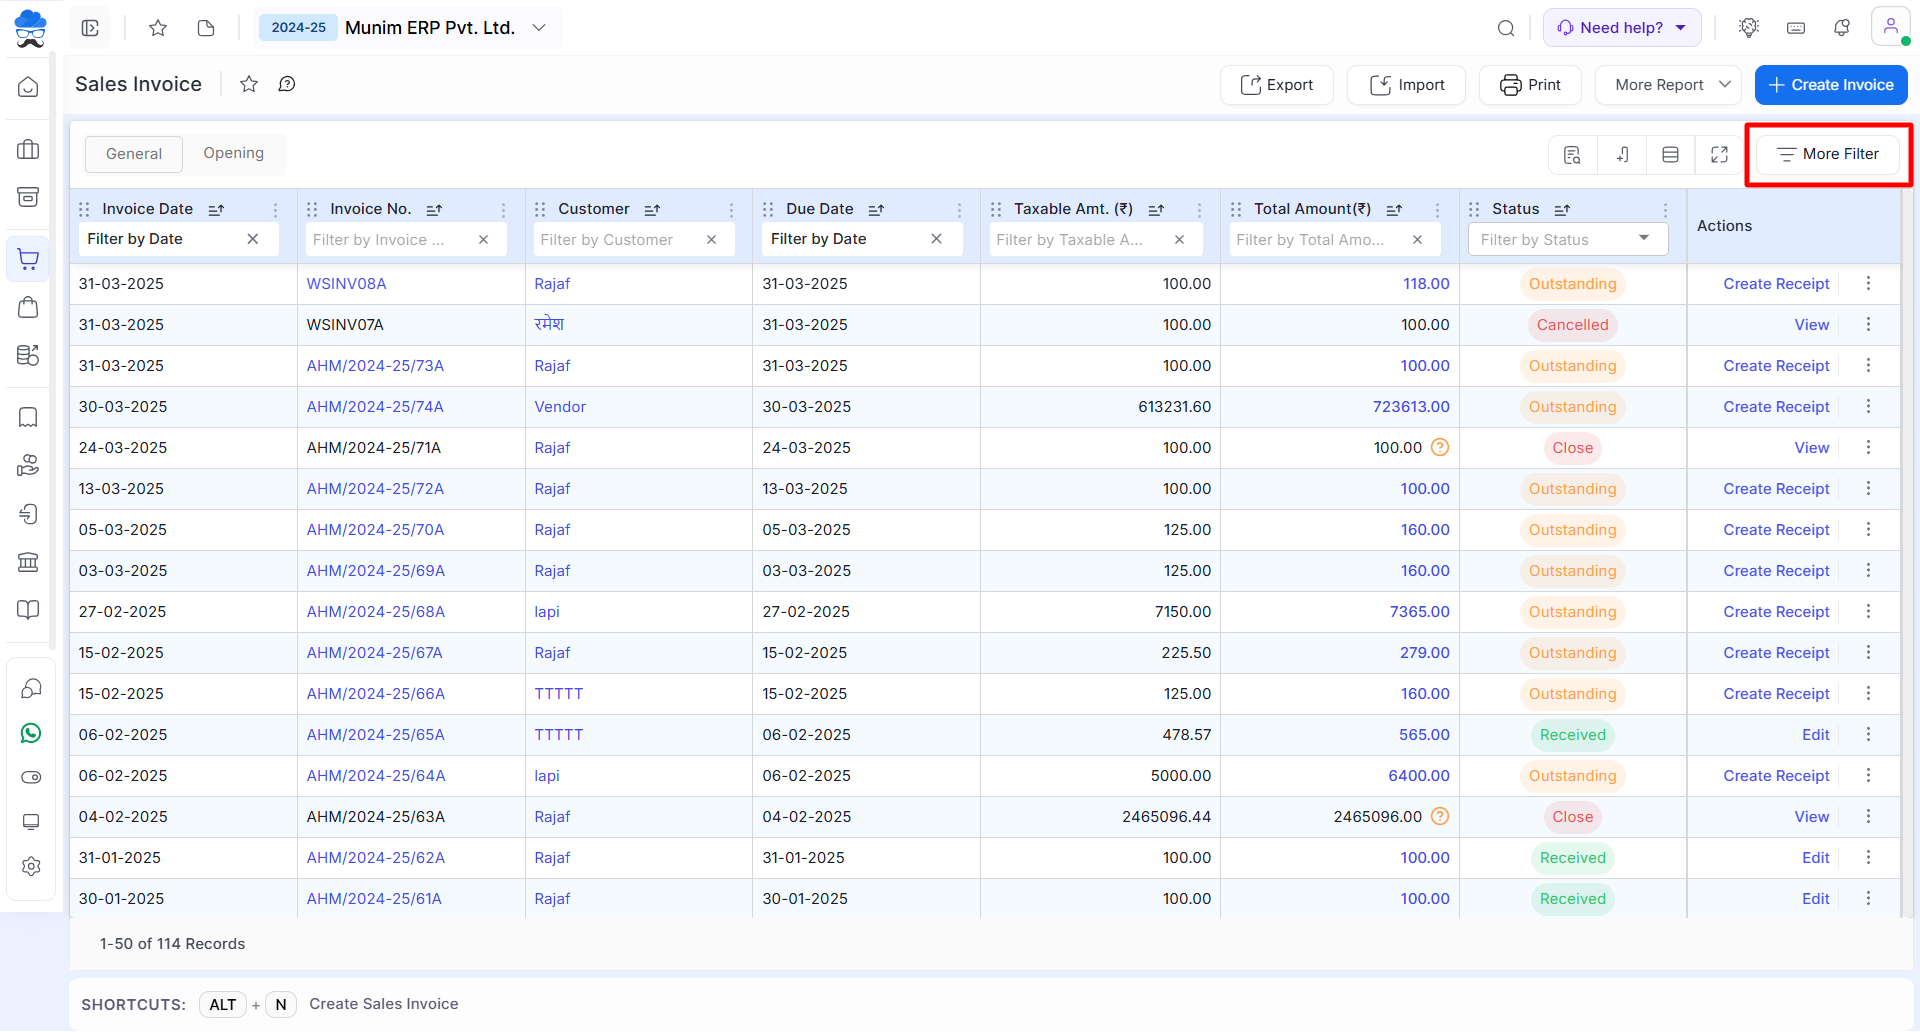The height and width of the screenshot is (1032, 1920).
Task: Click the Print button
Action: click(1530, 85)
